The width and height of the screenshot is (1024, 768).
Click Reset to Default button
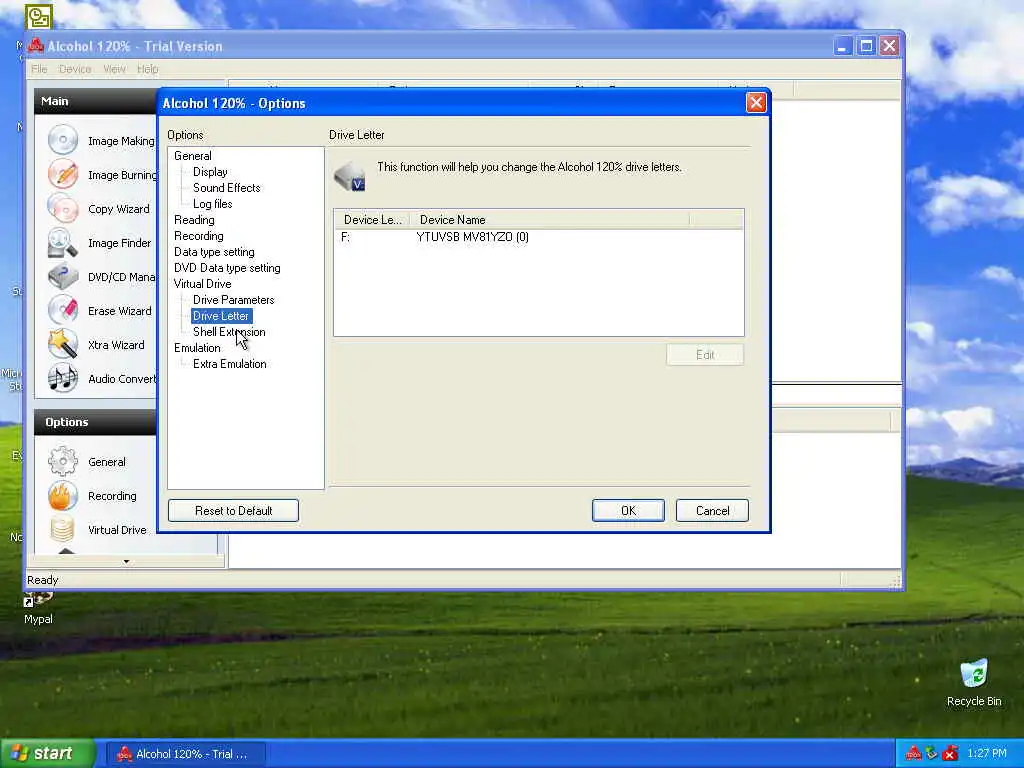[233, 511]
